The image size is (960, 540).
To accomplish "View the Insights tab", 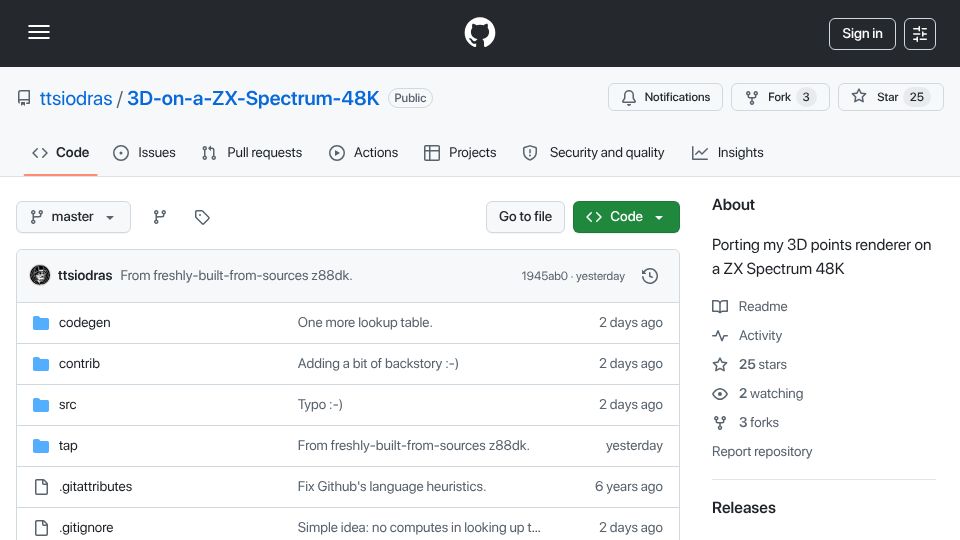I will [x=727, y=152].
